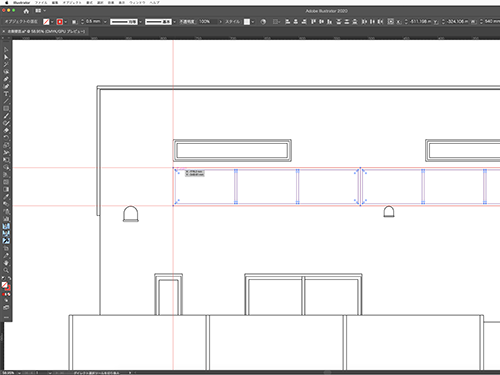Open the Apple menu

click(x=6, y=2)
